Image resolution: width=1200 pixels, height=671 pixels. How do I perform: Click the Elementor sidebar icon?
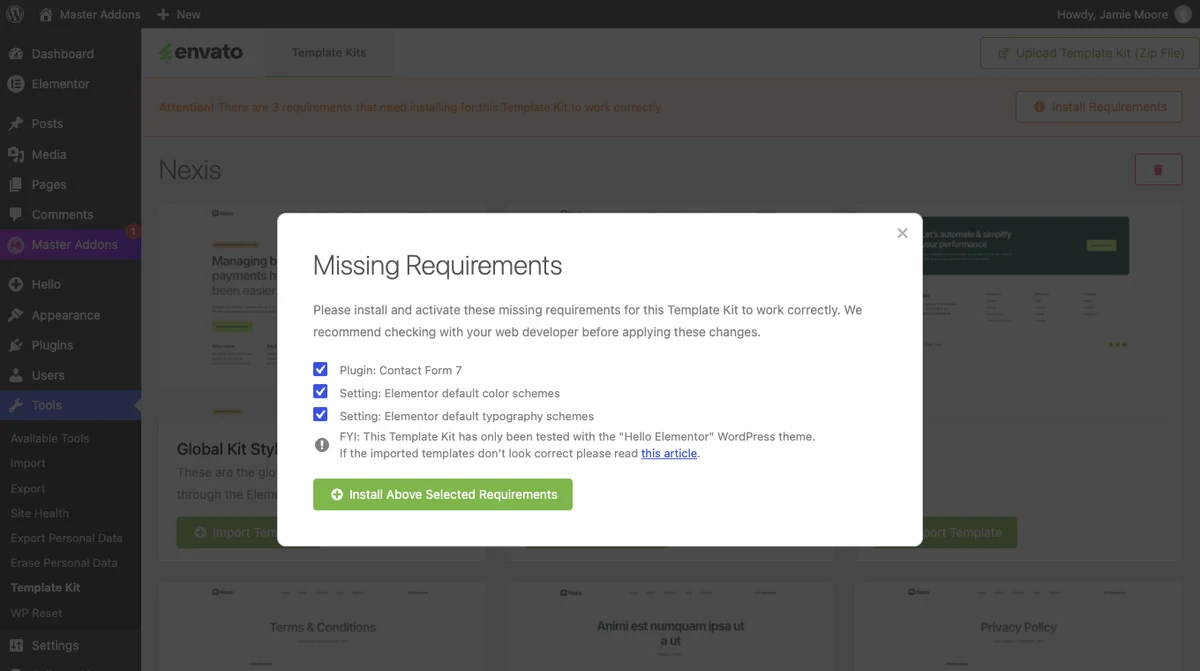pyautogui.click(x=16, y=84)
